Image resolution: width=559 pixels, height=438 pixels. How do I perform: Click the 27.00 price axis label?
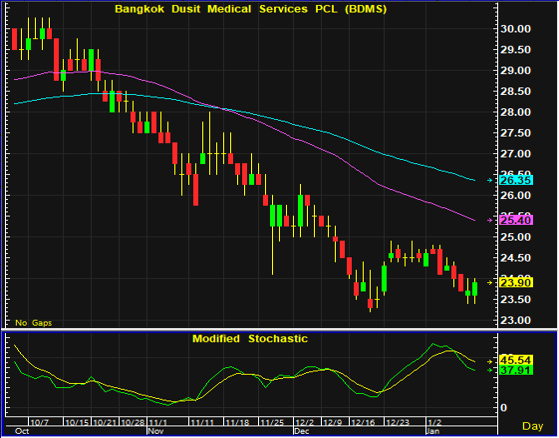coord(516,154)
